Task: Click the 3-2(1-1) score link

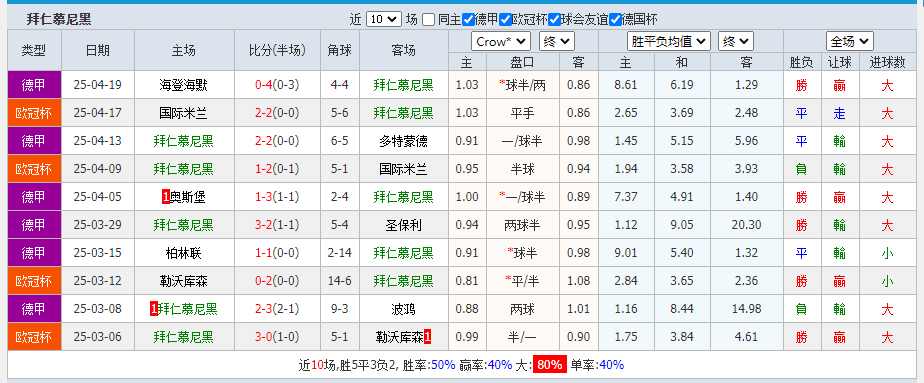Action: coord(277,225)
